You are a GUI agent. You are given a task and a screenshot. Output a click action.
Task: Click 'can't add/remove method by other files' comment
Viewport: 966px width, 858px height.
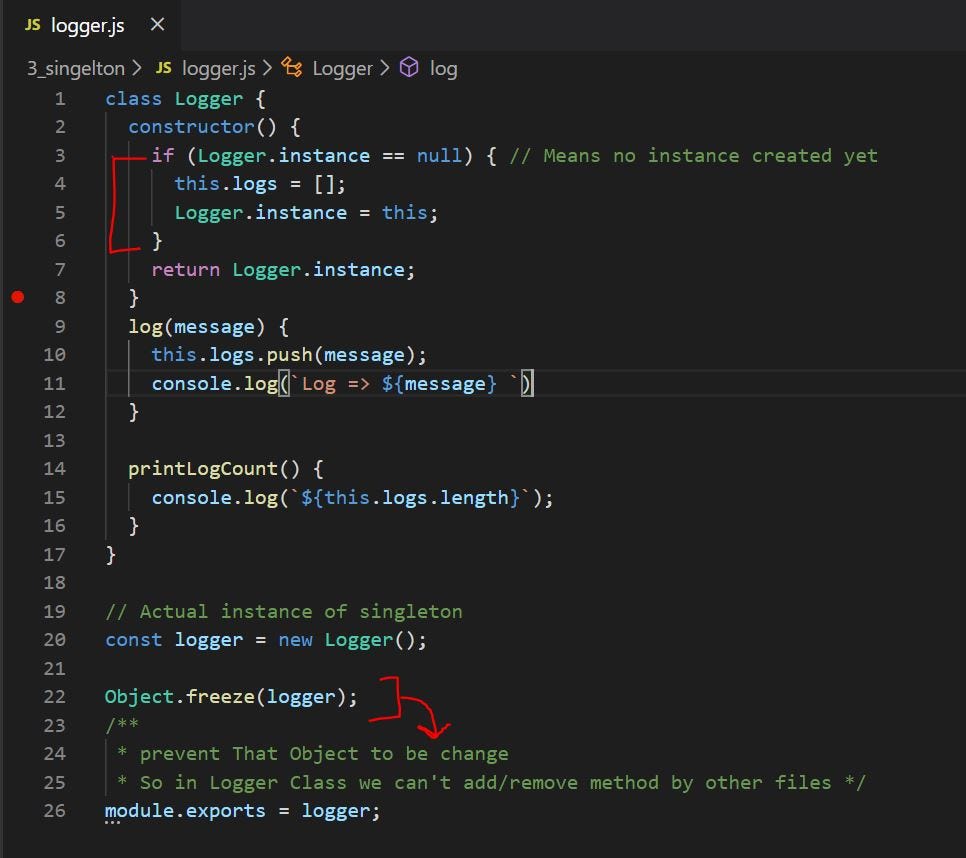(613, 783)
